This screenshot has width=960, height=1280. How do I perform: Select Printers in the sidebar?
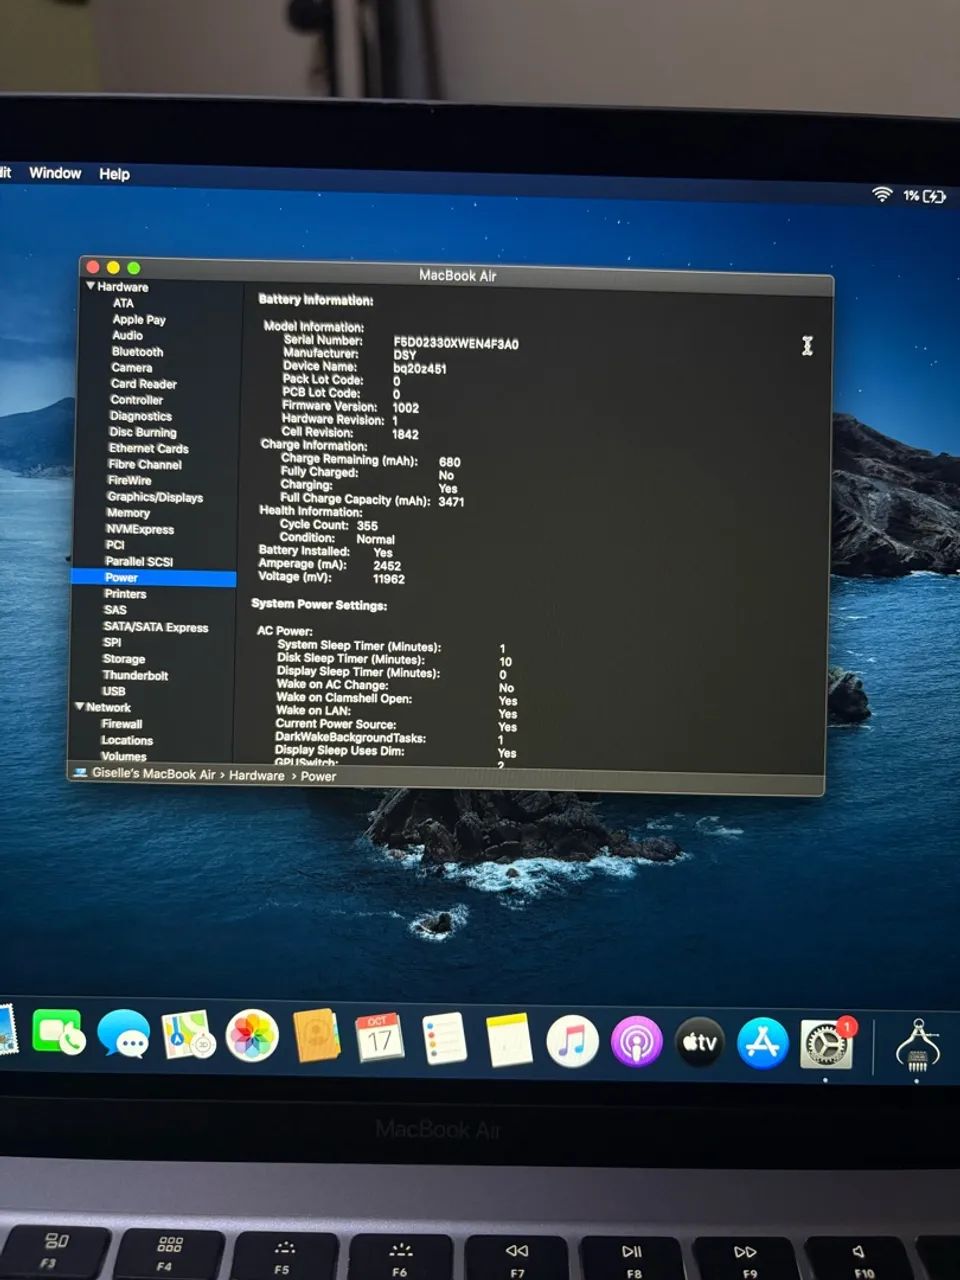point(125,594)
